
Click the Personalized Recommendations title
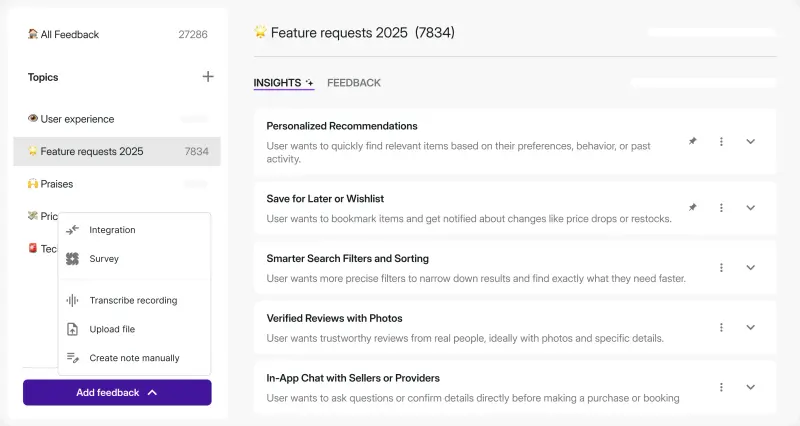[342, 126]
